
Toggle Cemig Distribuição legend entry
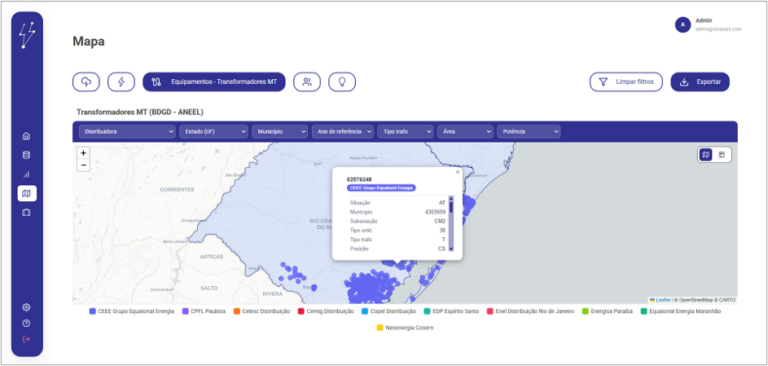click(326, 312)
